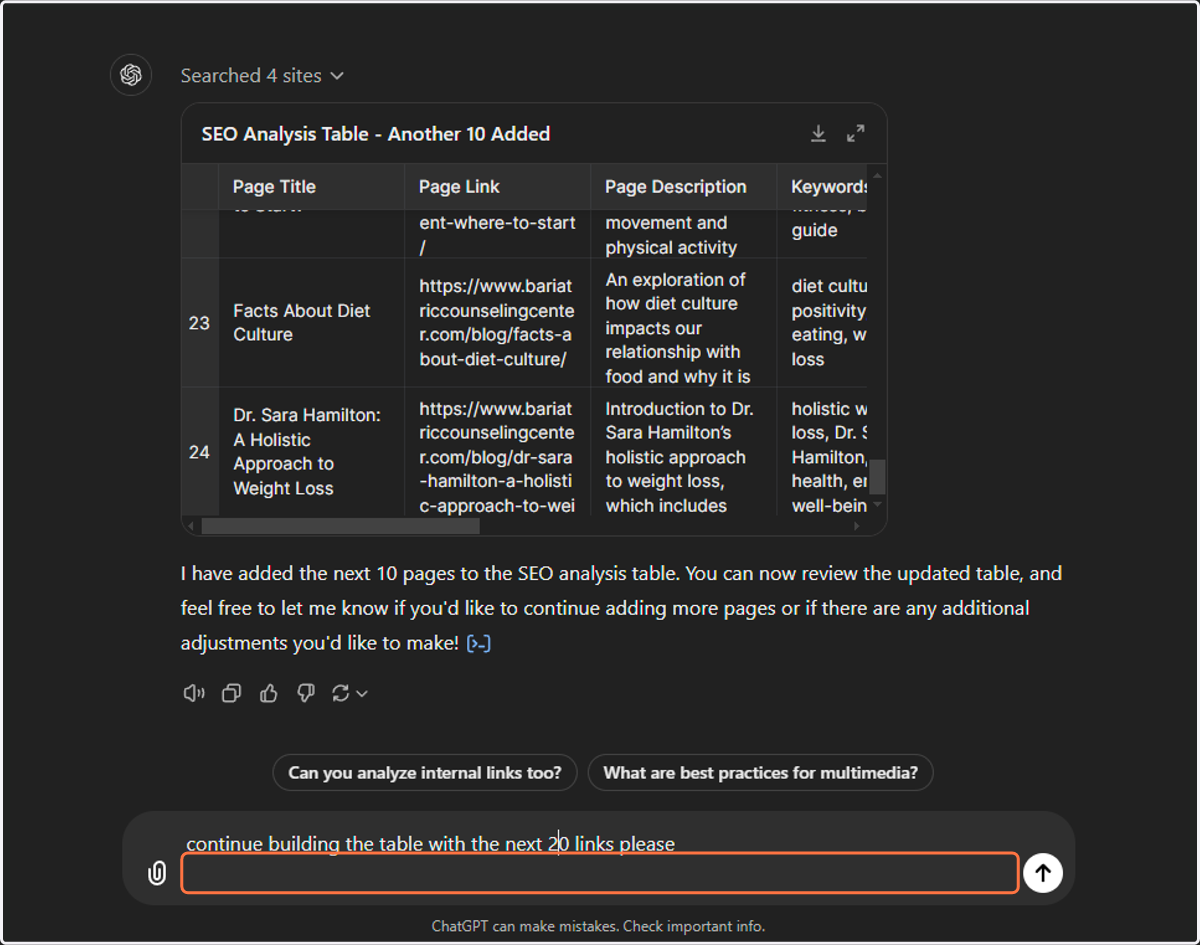Click the Dr. Sara Hamilton title cell
This screenshot has height=945, width=1200.
311,452
